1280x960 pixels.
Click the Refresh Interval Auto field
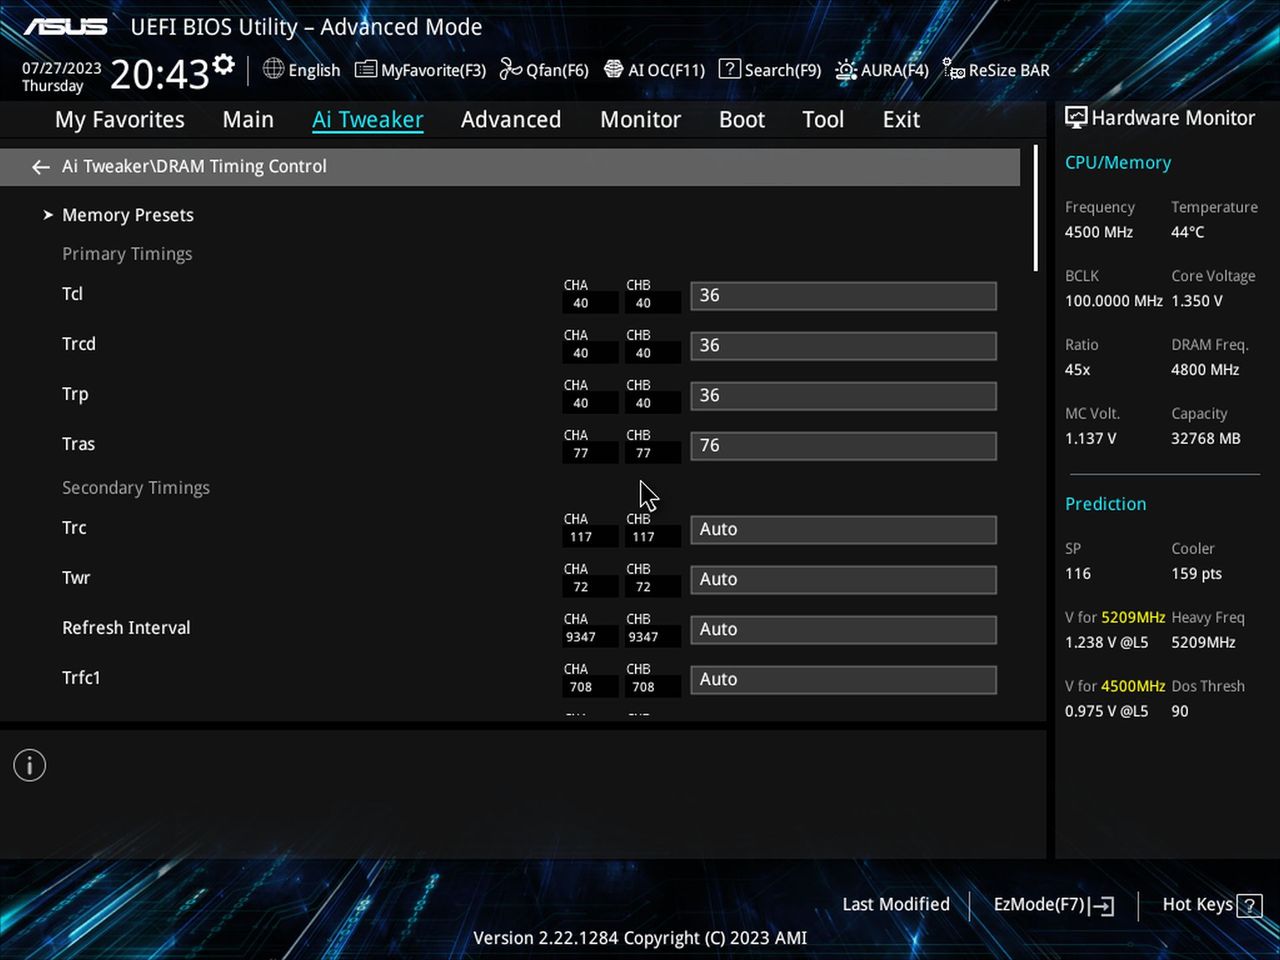(x=843, y=630)
